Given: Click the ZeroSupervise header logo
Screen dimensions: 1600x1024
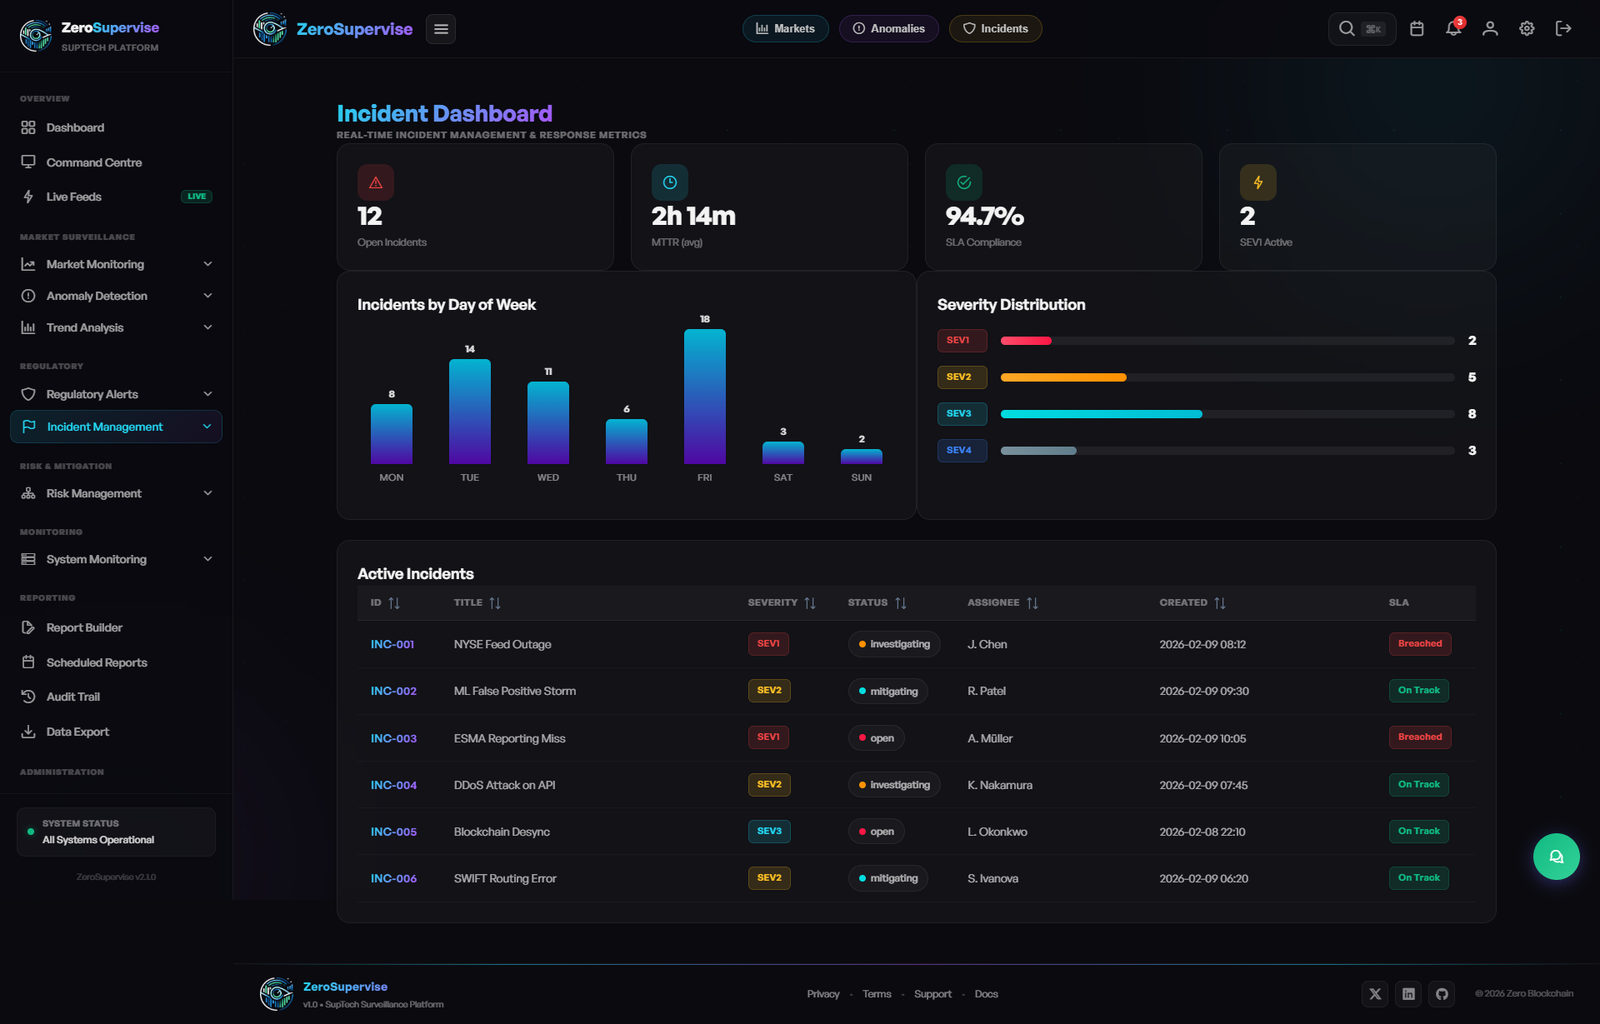Looking at the screenshot, I should click(x=270, y=29).
